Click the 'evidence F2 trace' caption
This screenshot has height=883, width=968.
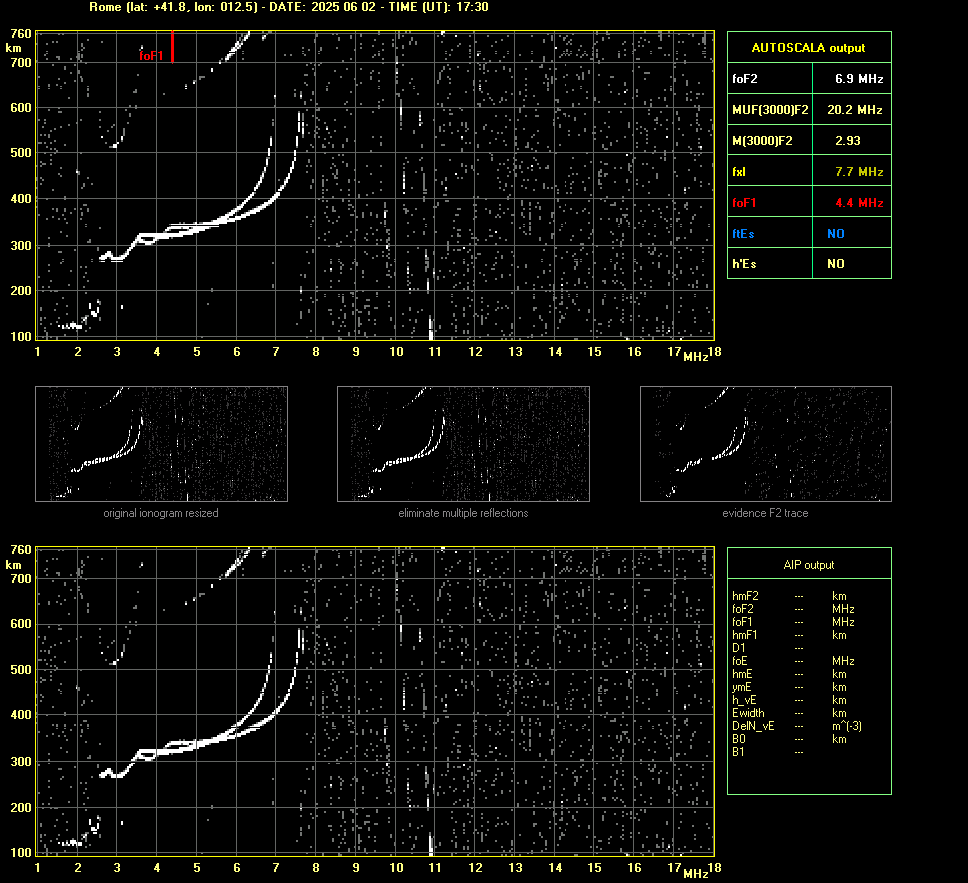(x=765, y=513)
